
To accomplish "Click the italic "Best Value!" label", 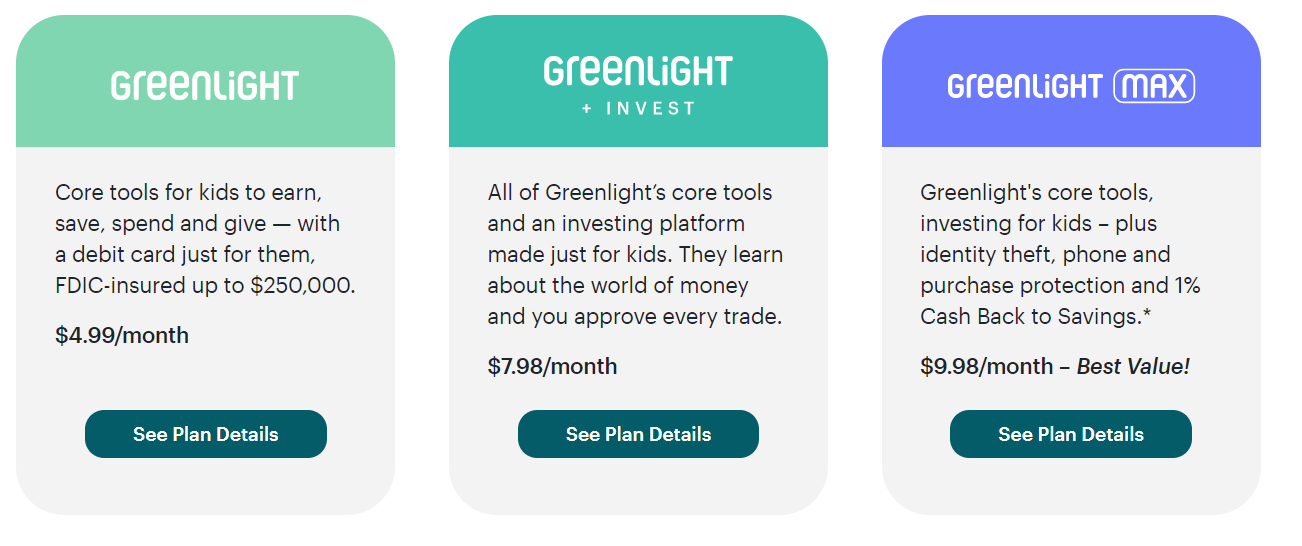I will [x=1133, y=366].
